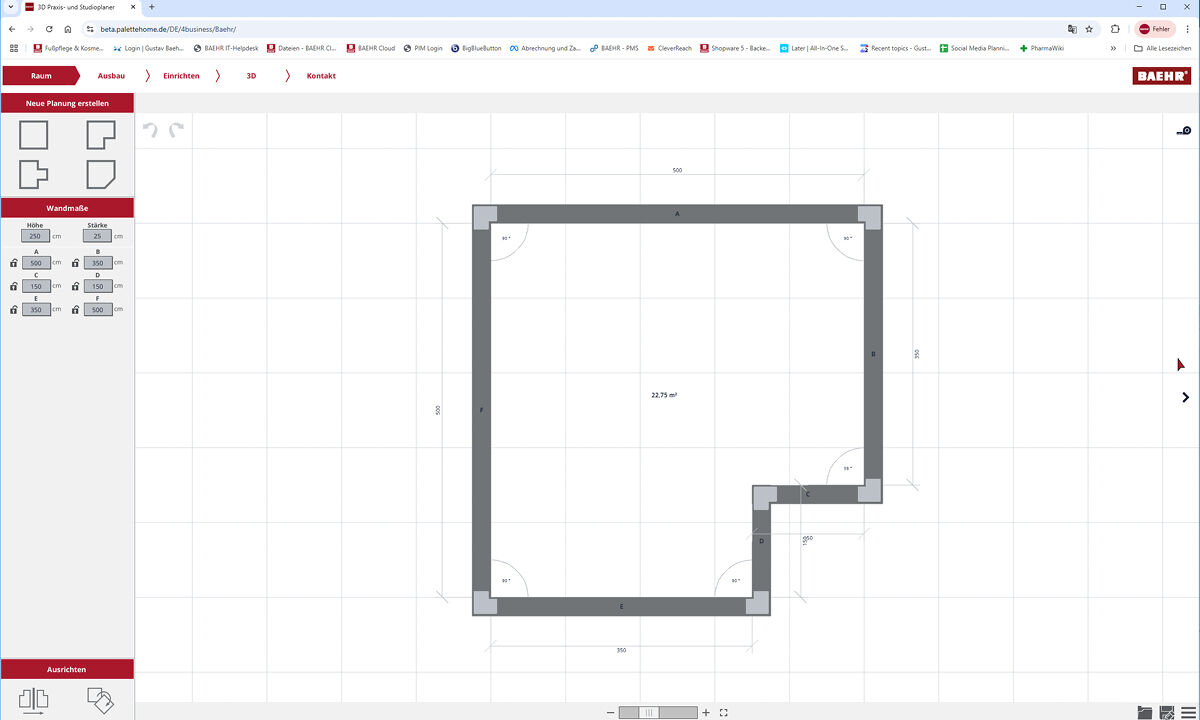Select the square room shape template
1200x720 pixels.
[x=34, y=134]
